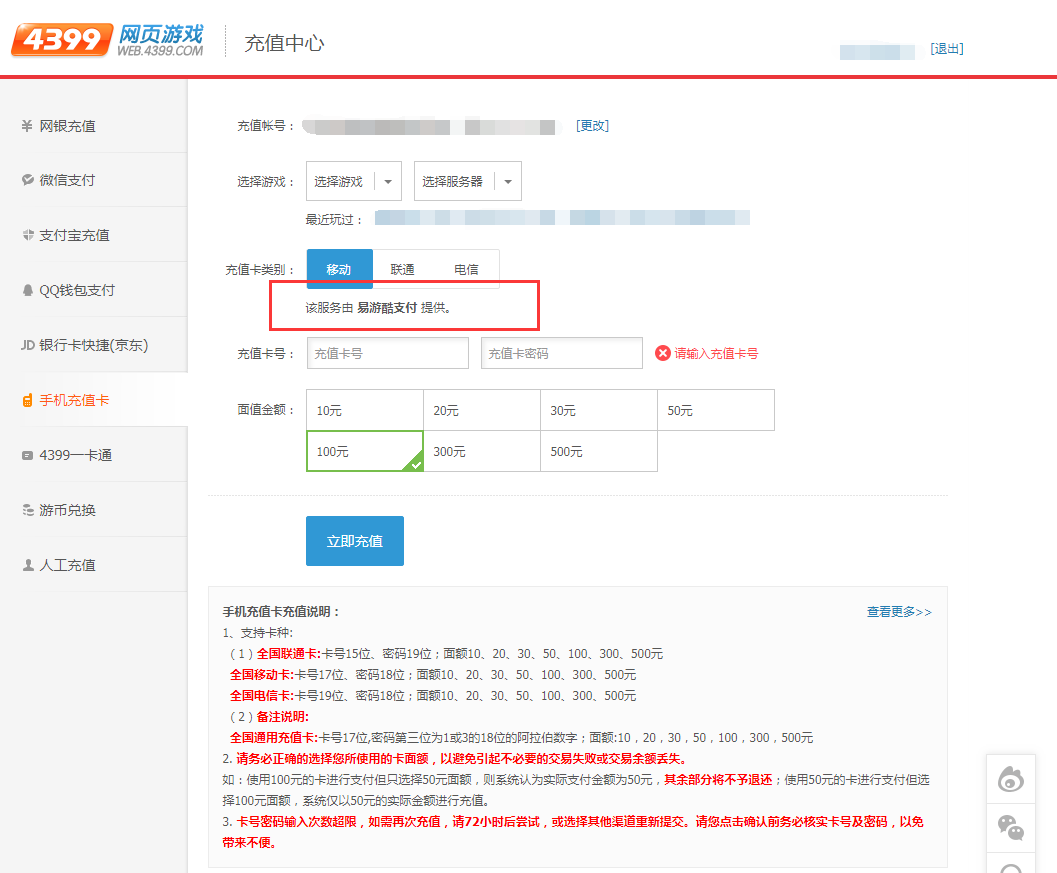Click the QQ钱包支付 bell icon

(x=28, y=290)
